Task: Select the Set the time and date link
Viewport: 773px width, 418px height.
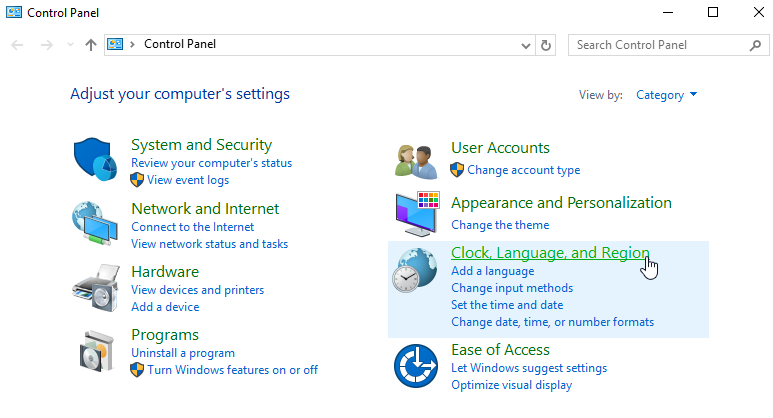Action: 507,305
